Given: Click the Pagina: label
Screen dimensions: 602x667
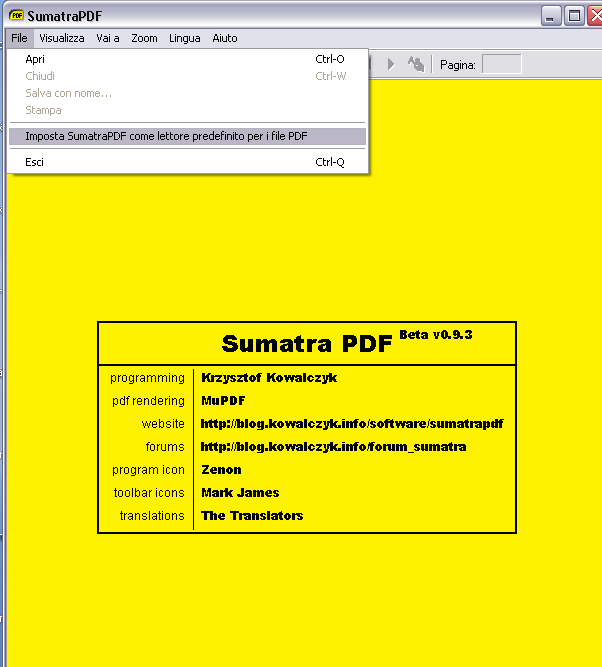Looking at the screenshot, I should coord(458,65).
